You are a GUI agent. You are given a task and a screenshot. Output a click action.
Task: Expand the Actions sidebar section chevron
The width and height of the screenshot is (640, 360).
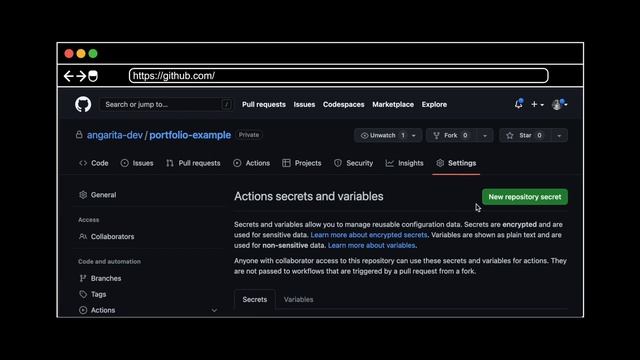[214, 311]
